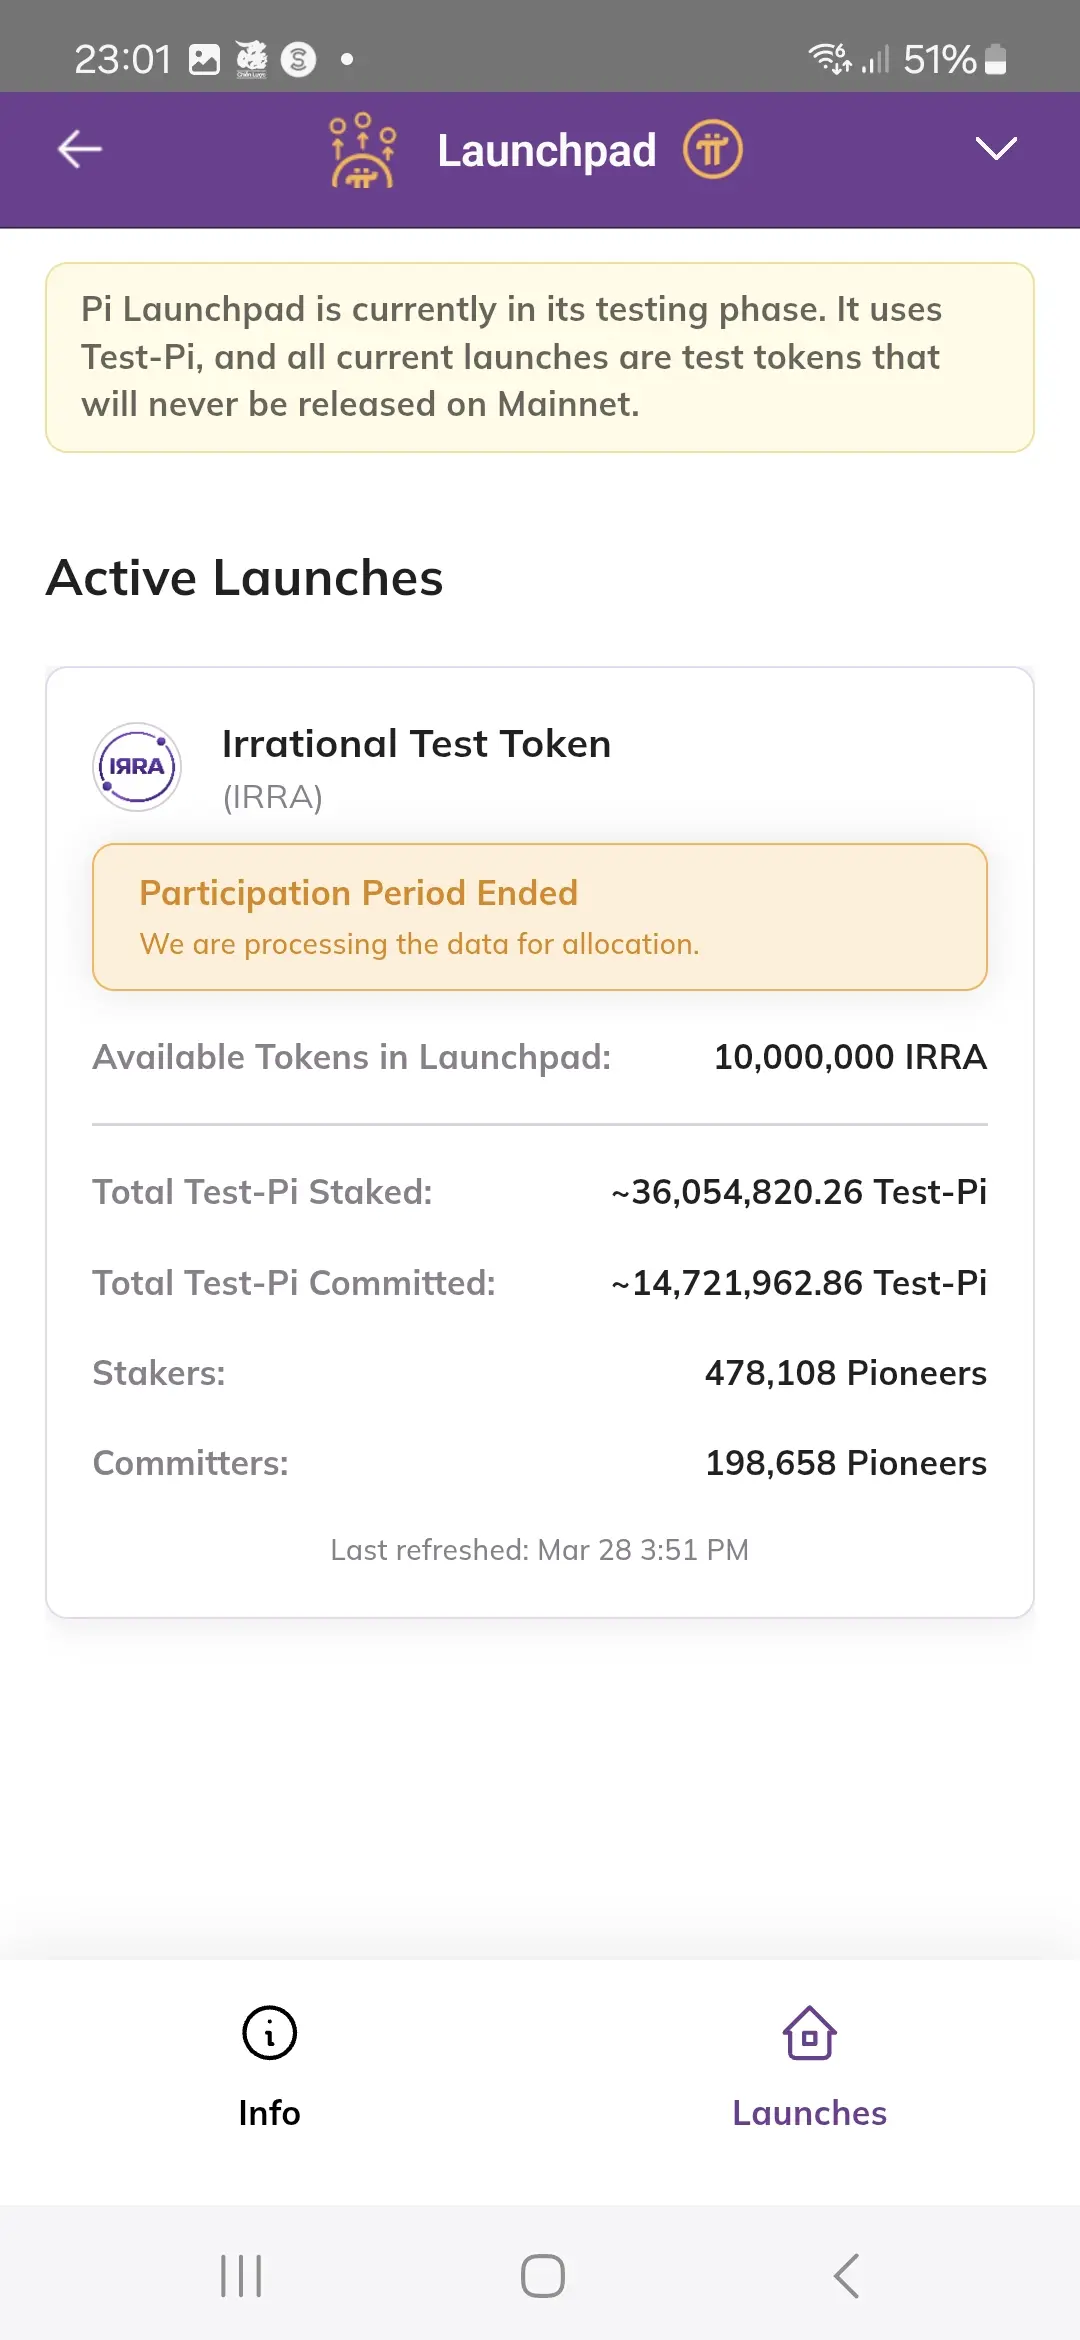
Task: Click the Launchpad rocket logo icon
Action: [363, 150]
